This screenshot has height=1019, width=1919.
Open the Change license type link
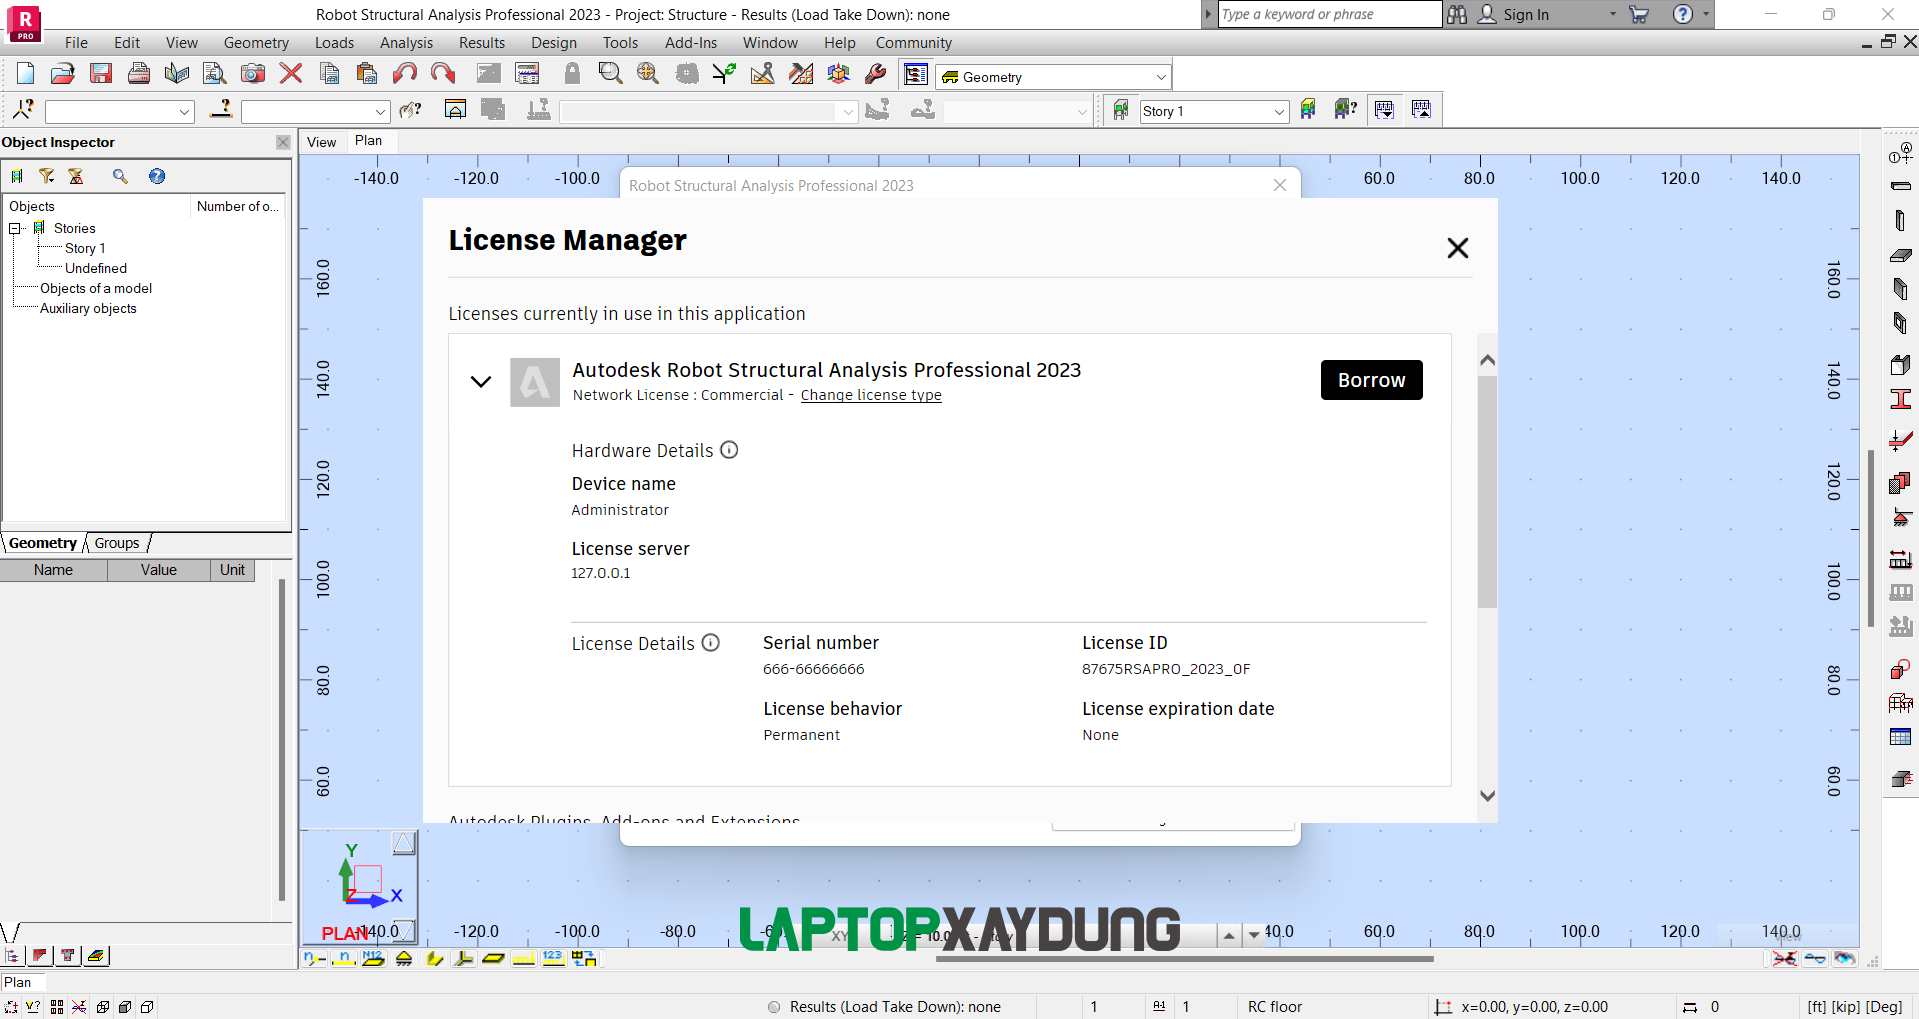point(870,395)
